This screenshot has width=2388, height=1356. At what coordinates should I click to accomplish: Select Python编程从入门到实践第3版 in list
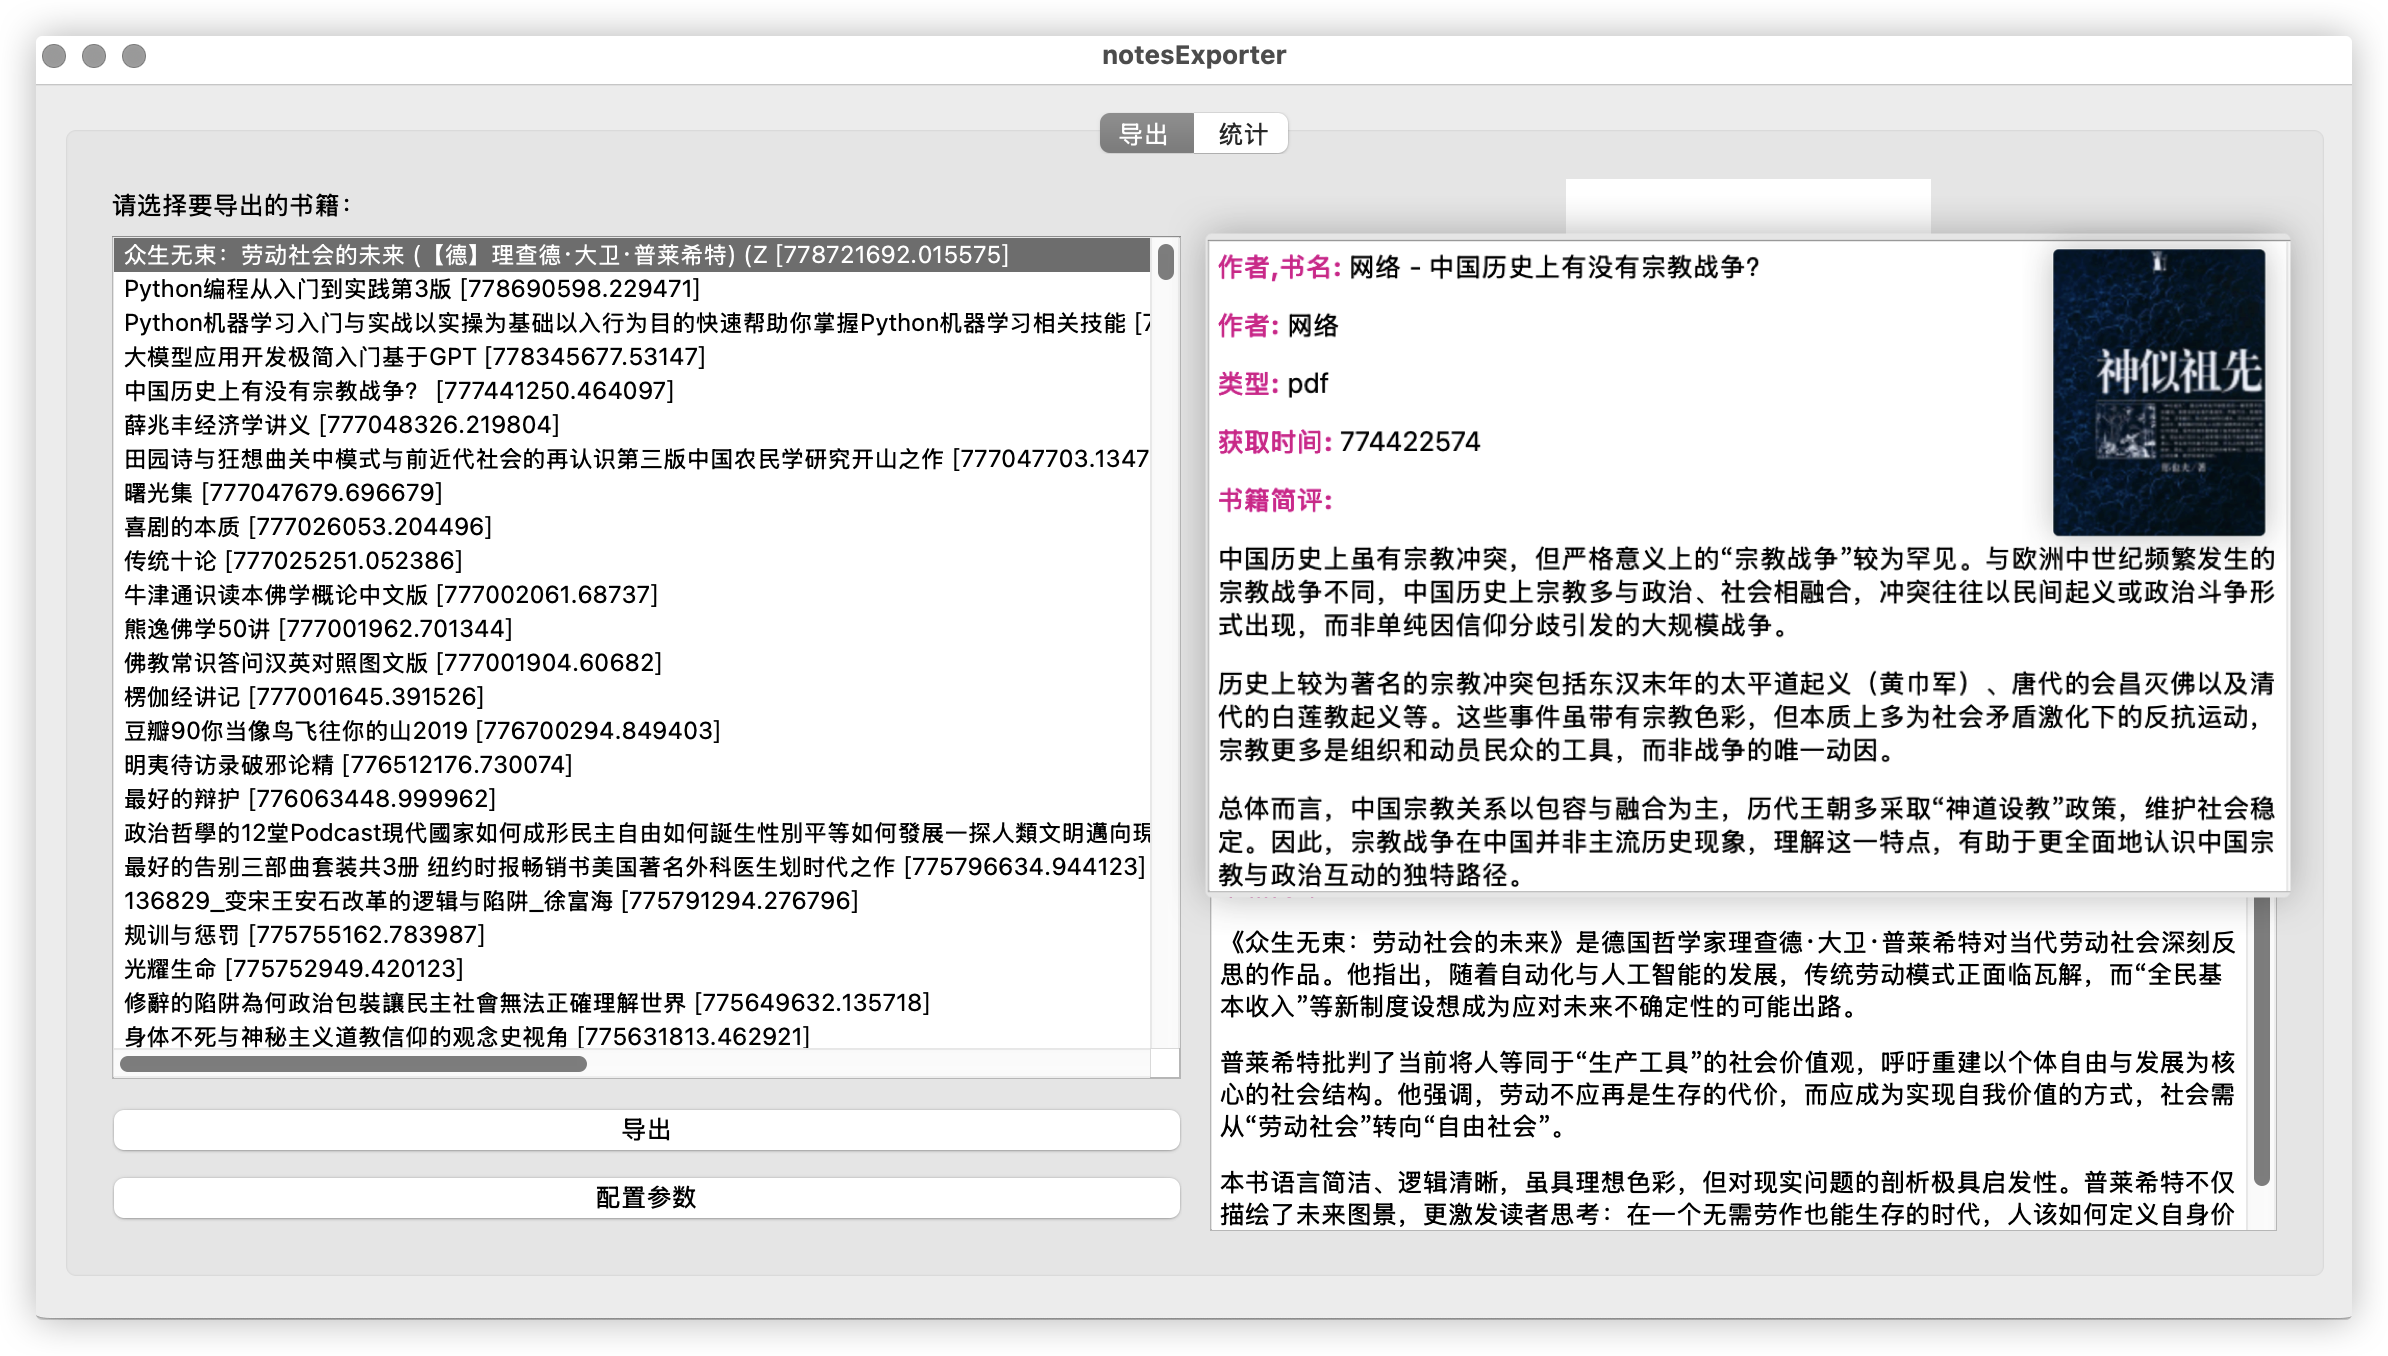411,289
